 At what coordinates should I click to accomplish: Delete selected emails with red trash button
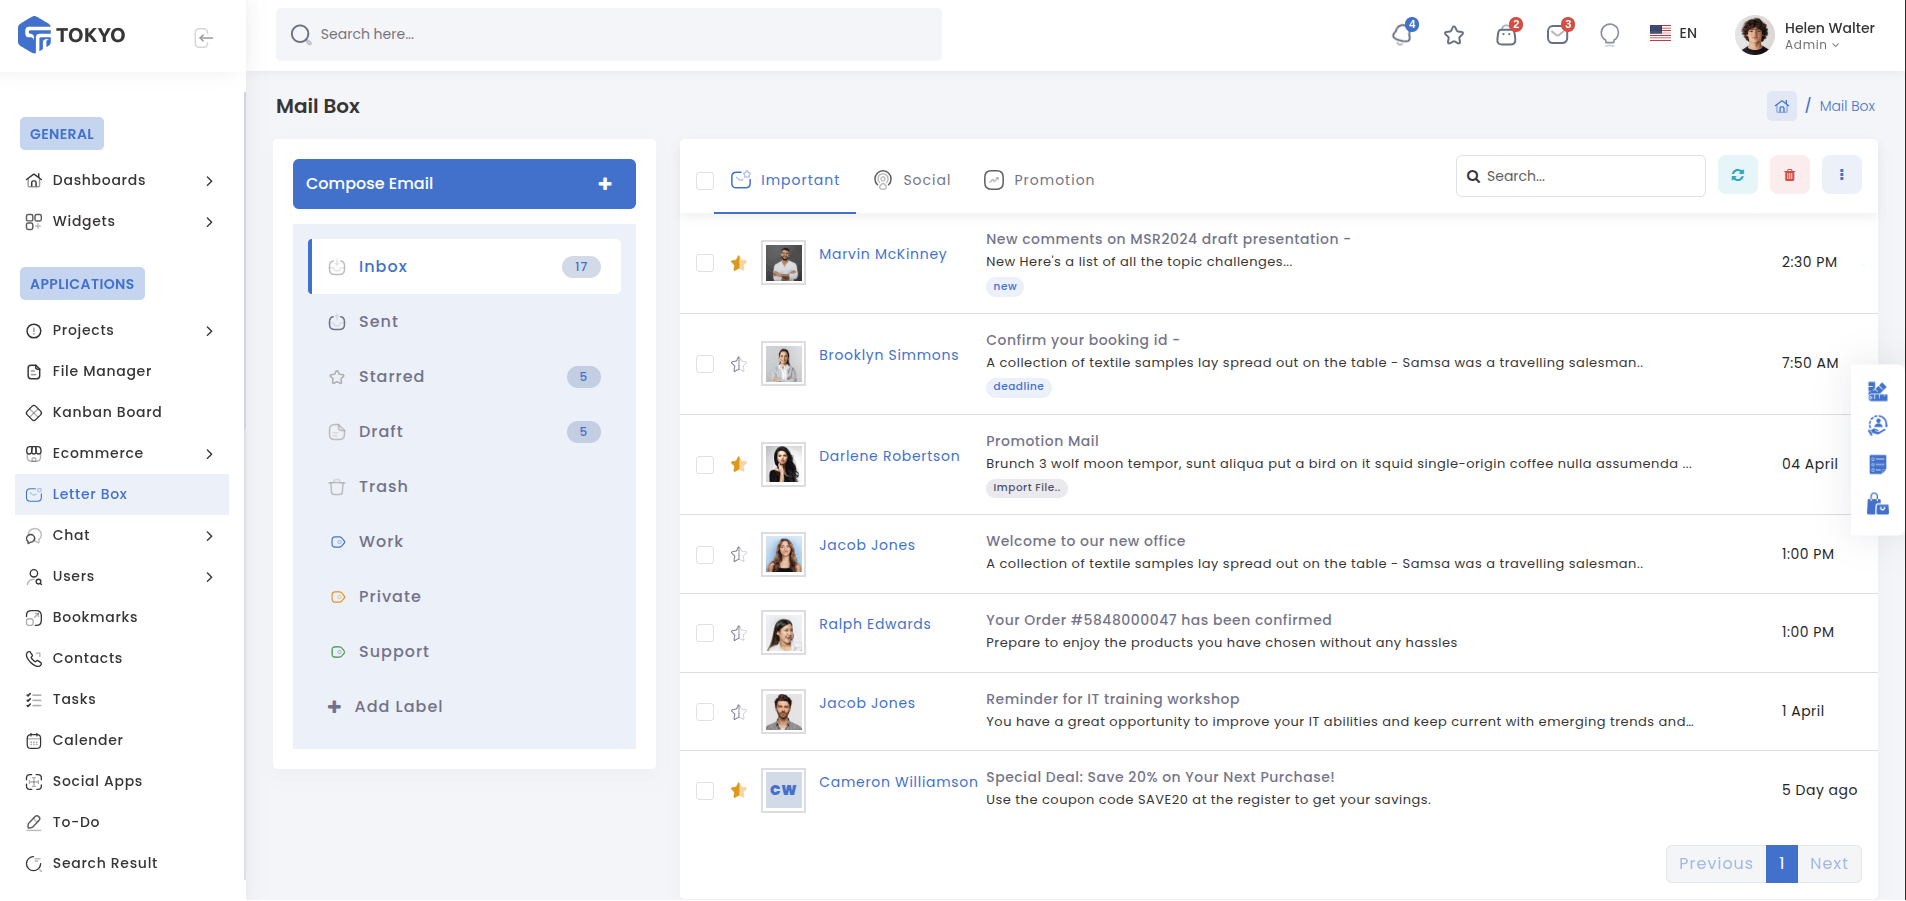coord(1790,175)
